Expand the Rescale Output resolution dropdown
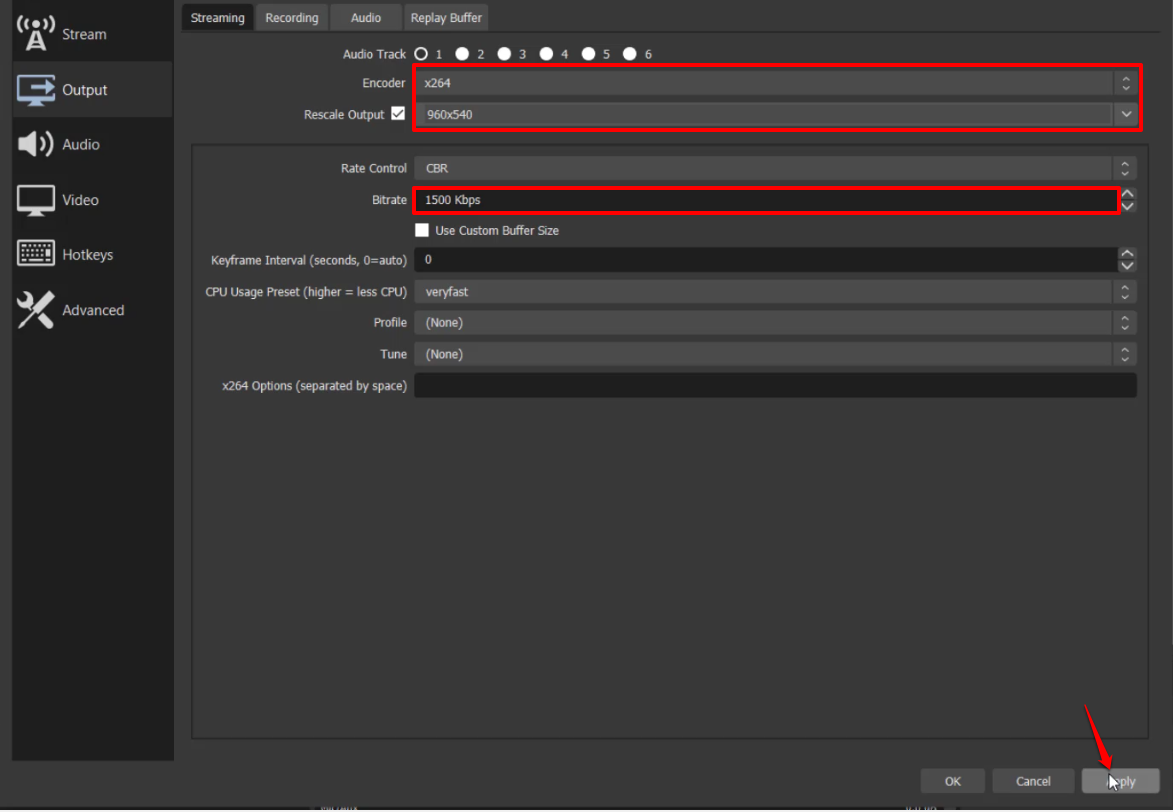The width and height of the screenshot is (1173, 812). (1126, 114)
